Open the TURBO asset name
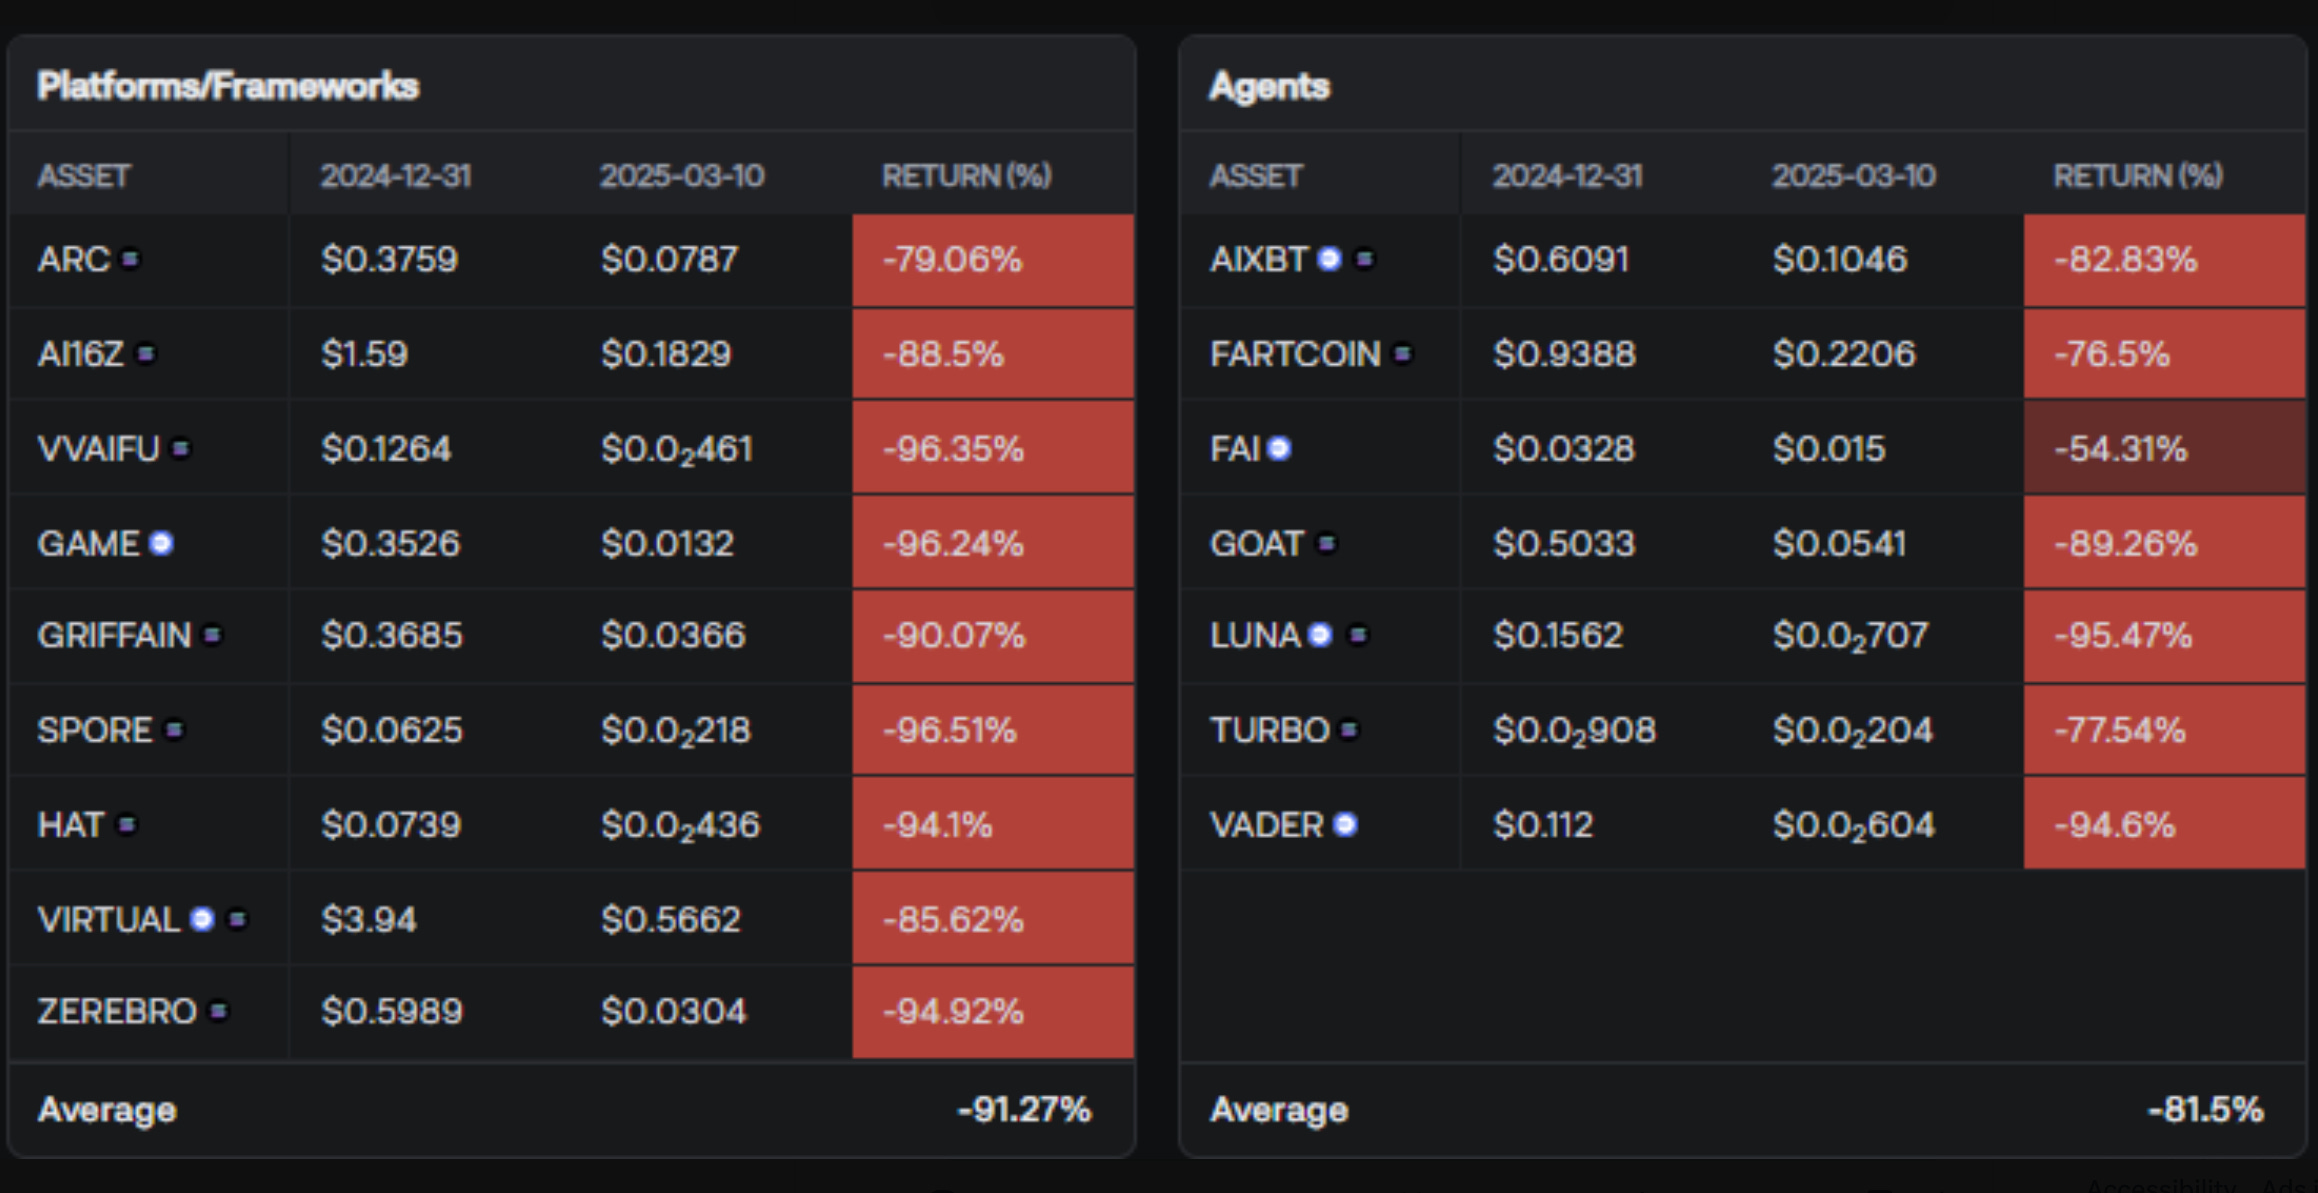 point(1269,730)
